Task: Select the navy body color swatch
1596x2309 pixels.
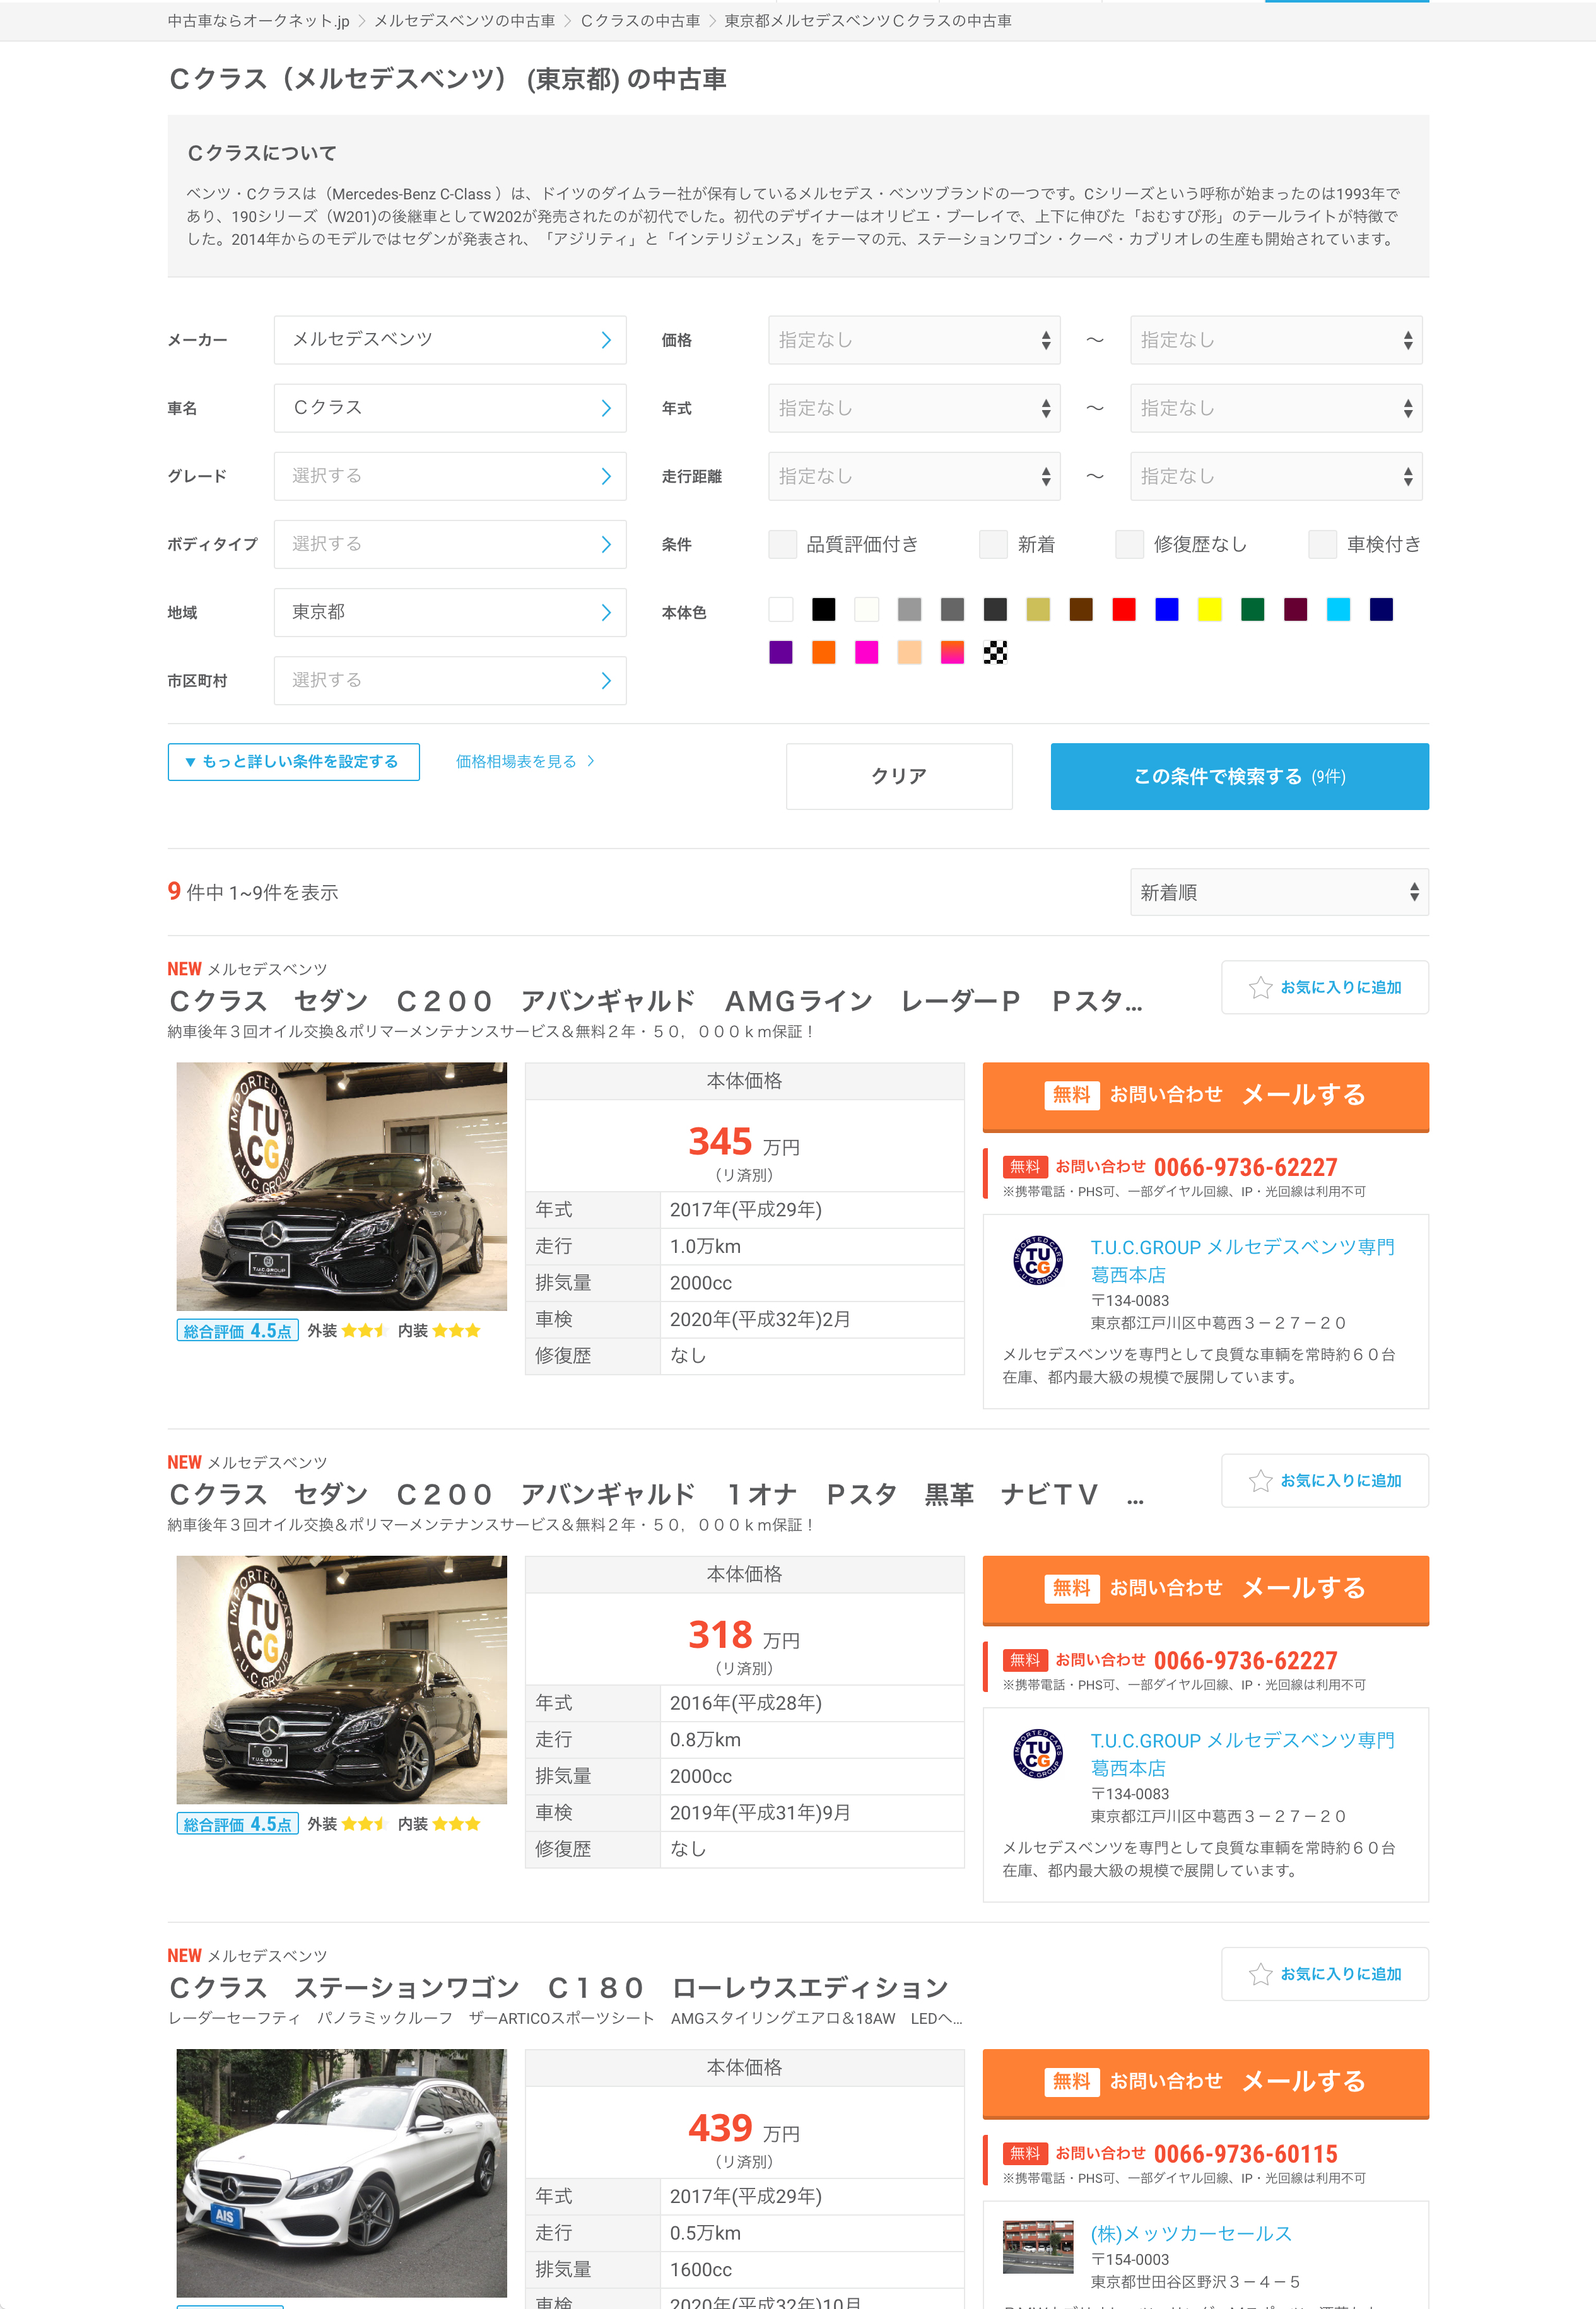Action: (x=1381, y=609)
